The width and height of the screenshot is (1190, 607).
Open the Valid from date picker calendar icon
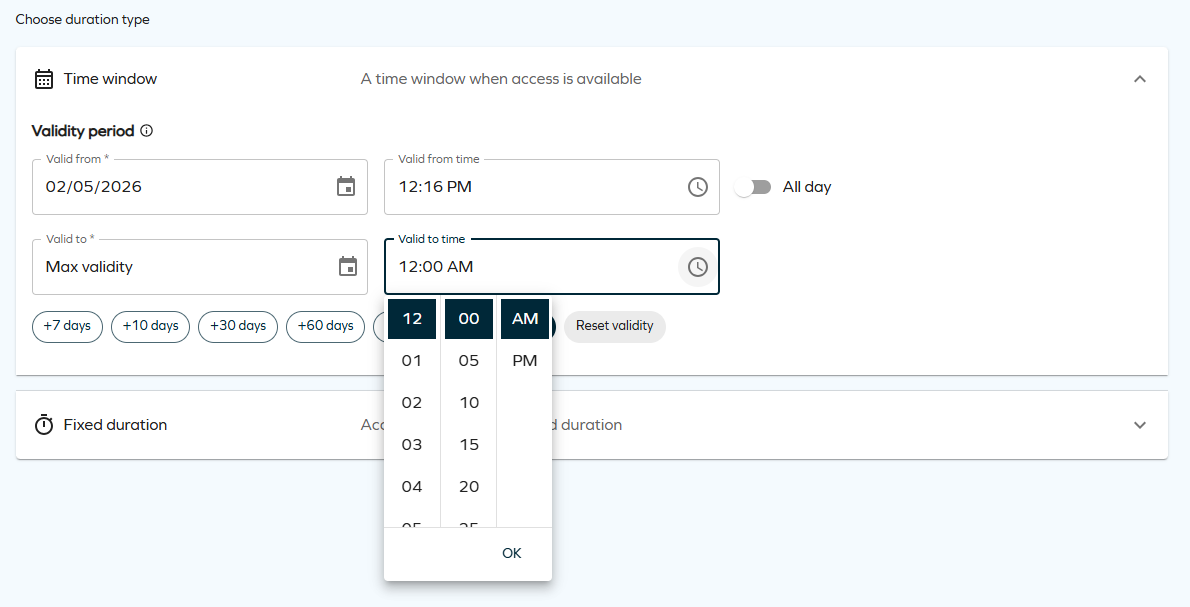click(x=347, y=186)
